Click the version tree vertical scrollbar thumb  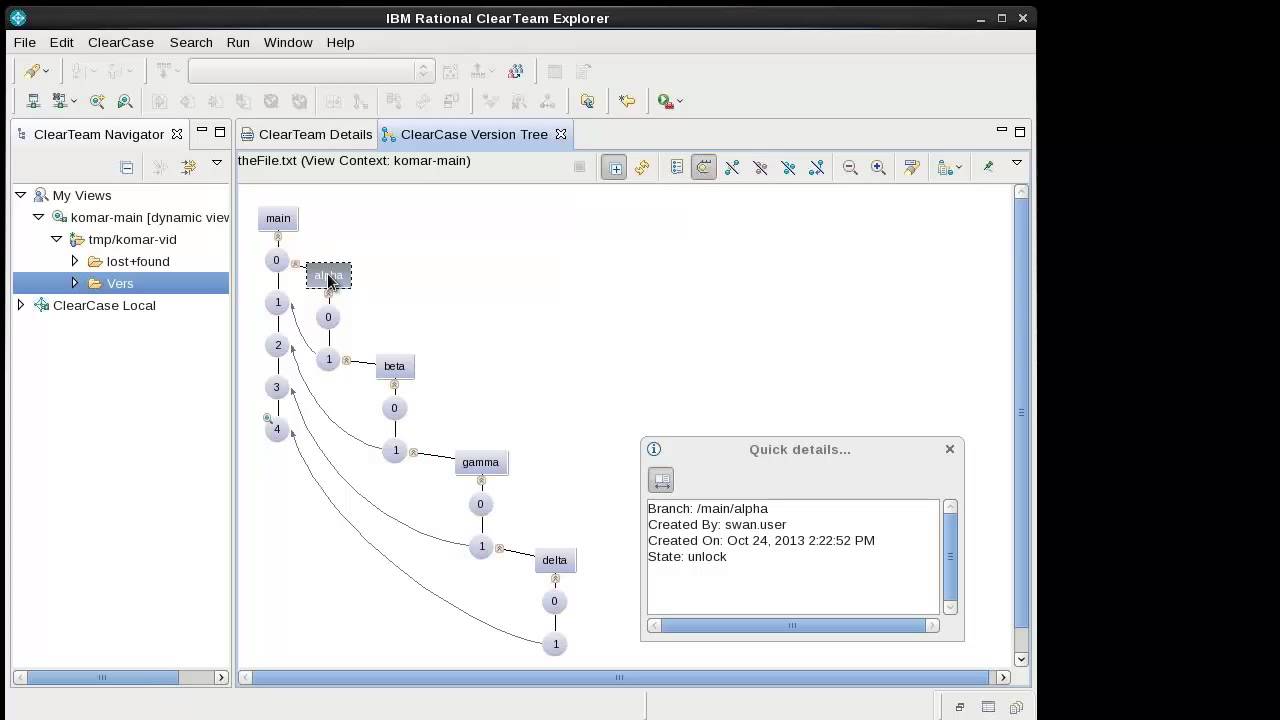pyautogui.click(x=1021, y=412)
